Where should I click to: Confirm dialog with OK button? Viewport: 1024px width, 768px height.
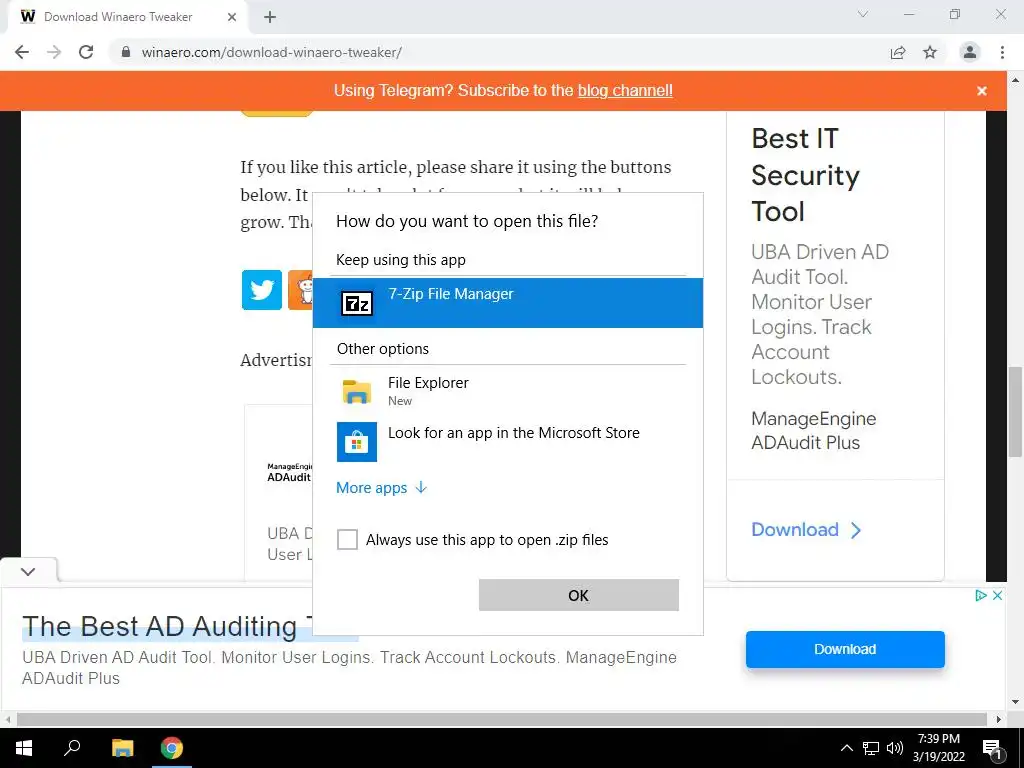(579, 595)
